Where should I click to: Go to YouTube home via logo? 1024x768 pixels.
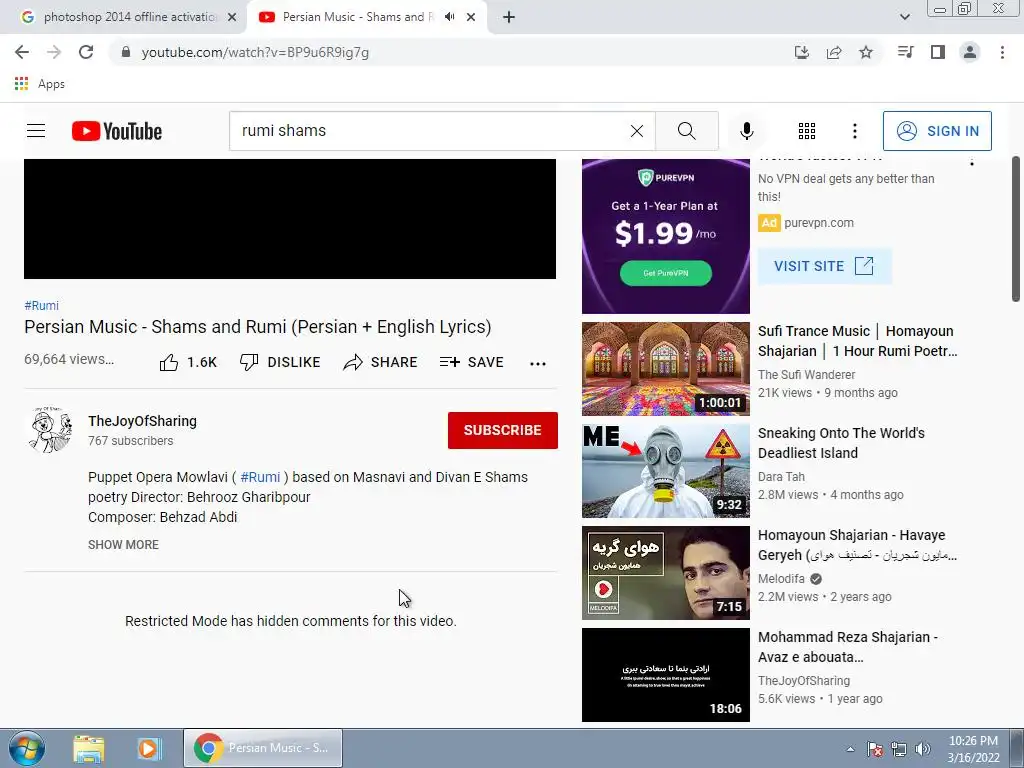tap(117, 131)
